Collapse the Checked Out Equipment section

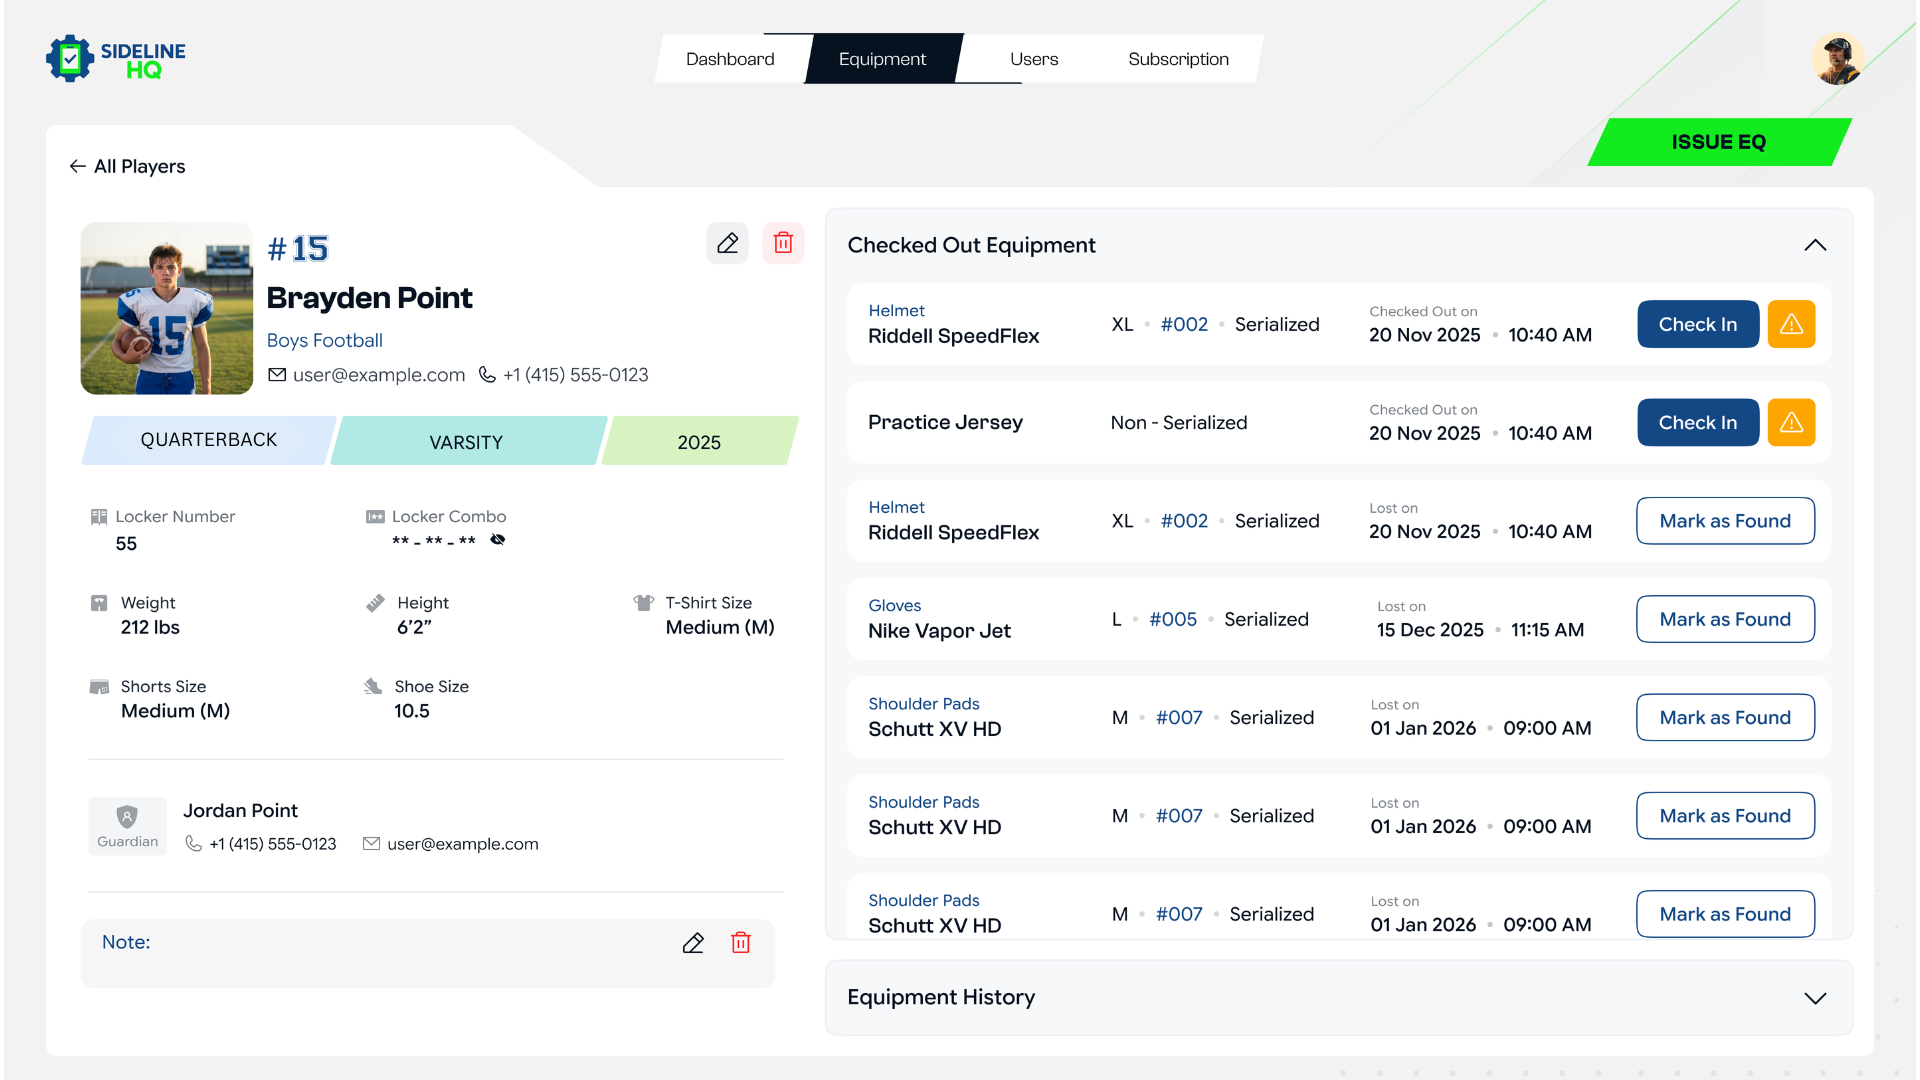click(1815, 245)
